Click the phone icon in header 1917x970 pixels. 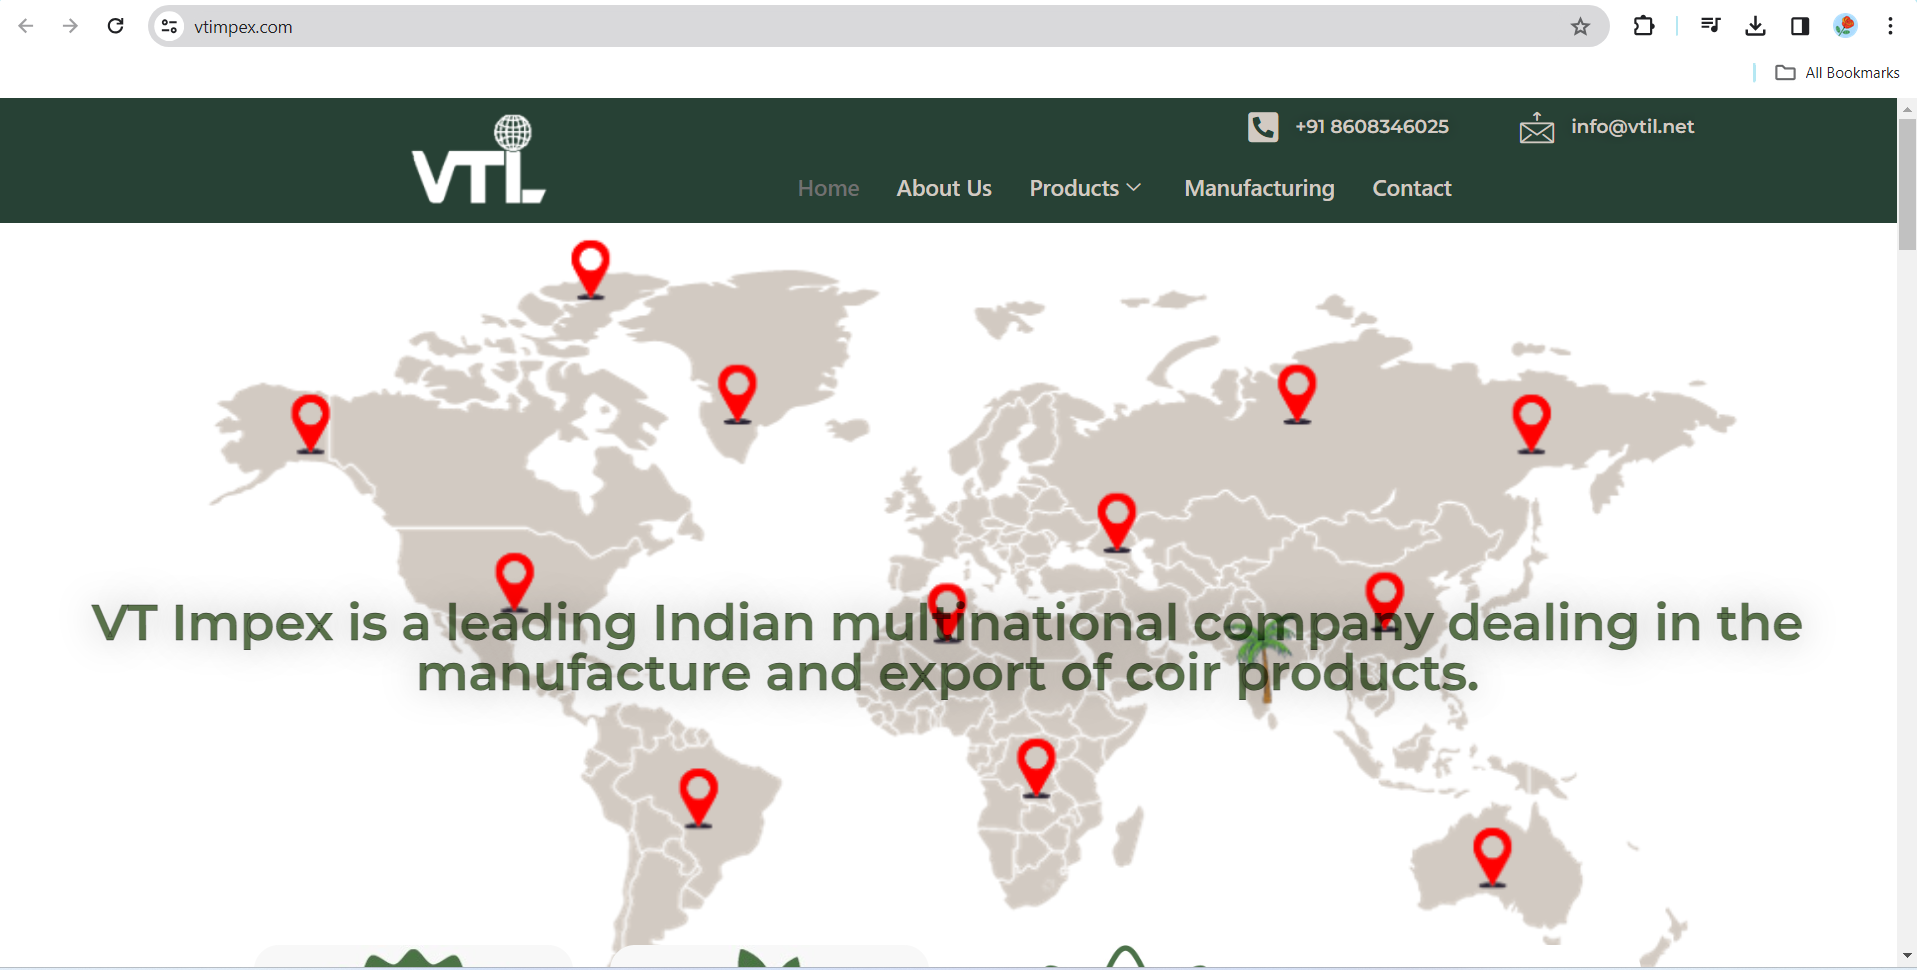(1262, 127)
